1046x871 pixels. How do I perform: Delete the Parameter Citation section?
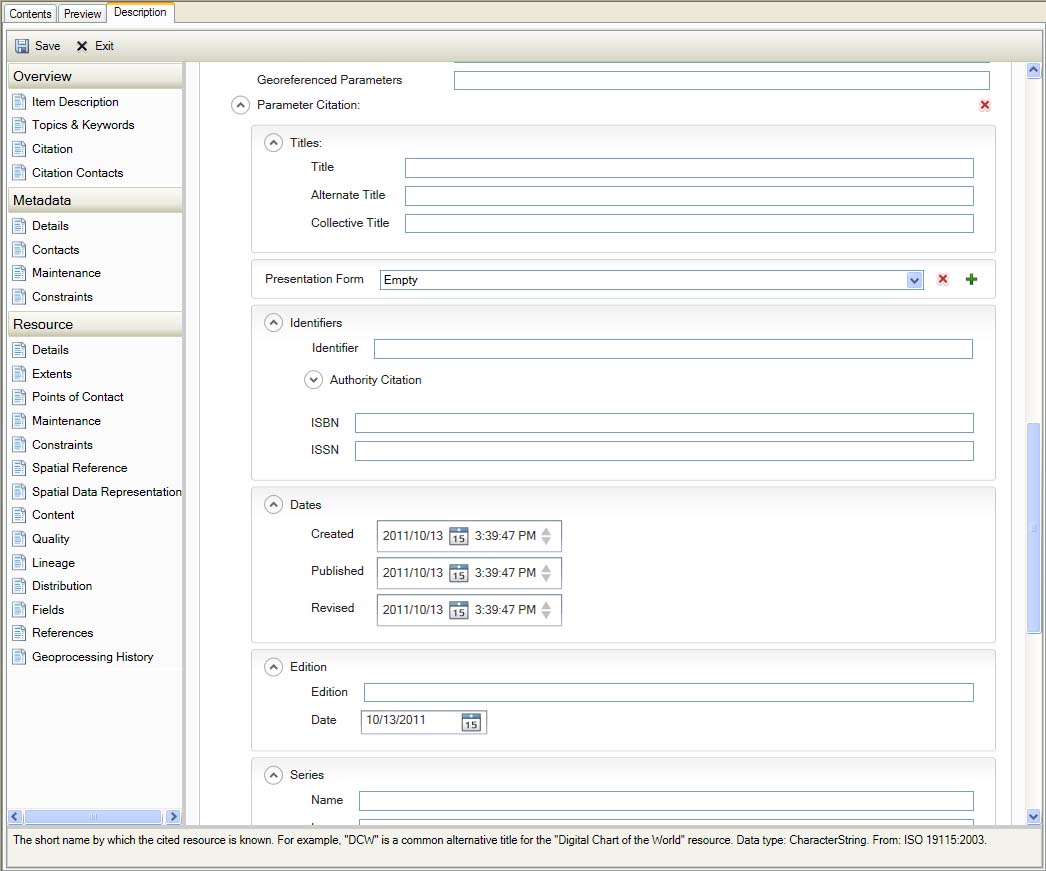pyautogui.click(x=984, y=105)
